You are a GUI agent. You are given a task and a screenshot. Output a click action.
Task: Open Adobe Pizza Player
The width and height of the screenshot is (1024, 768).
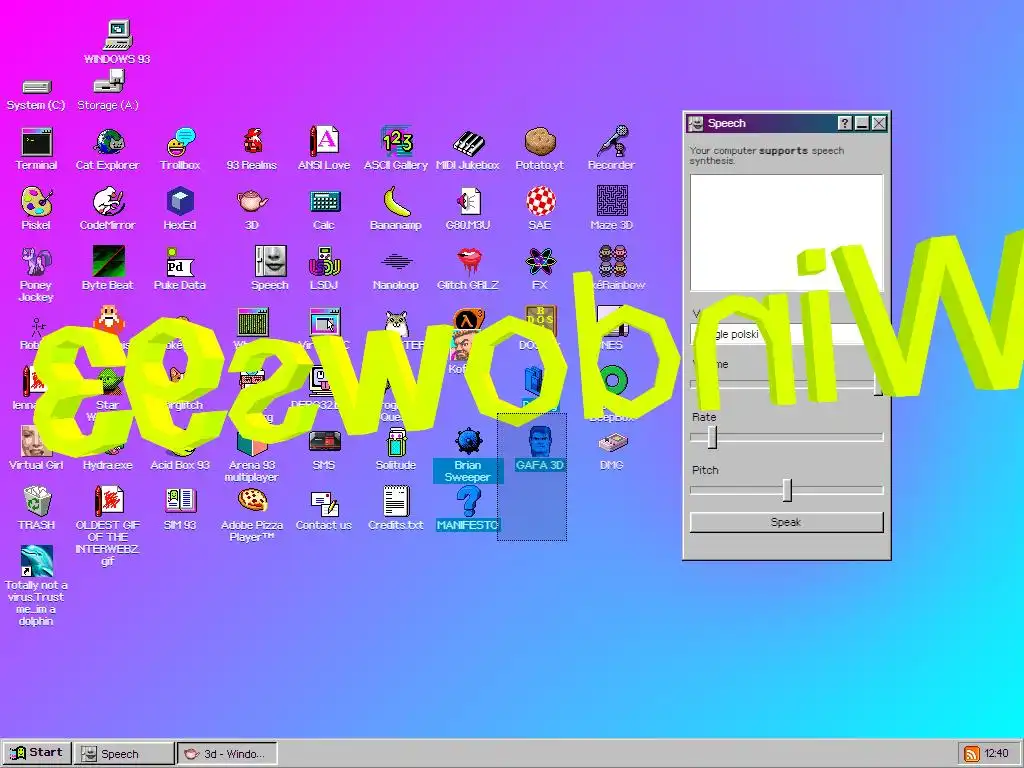point(252,515)
